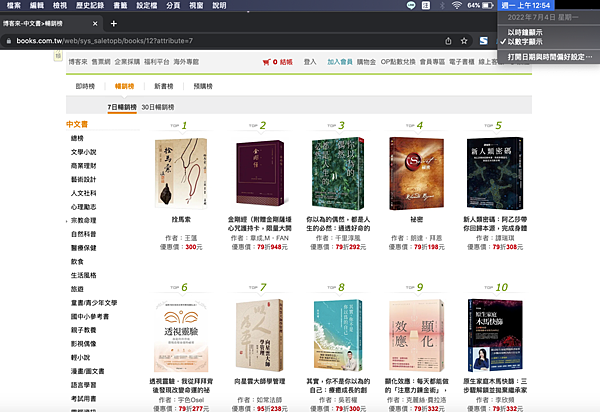Select 以時鐘顯示 option
Viewport: 600px width, 412px height.
click(525, 33)
